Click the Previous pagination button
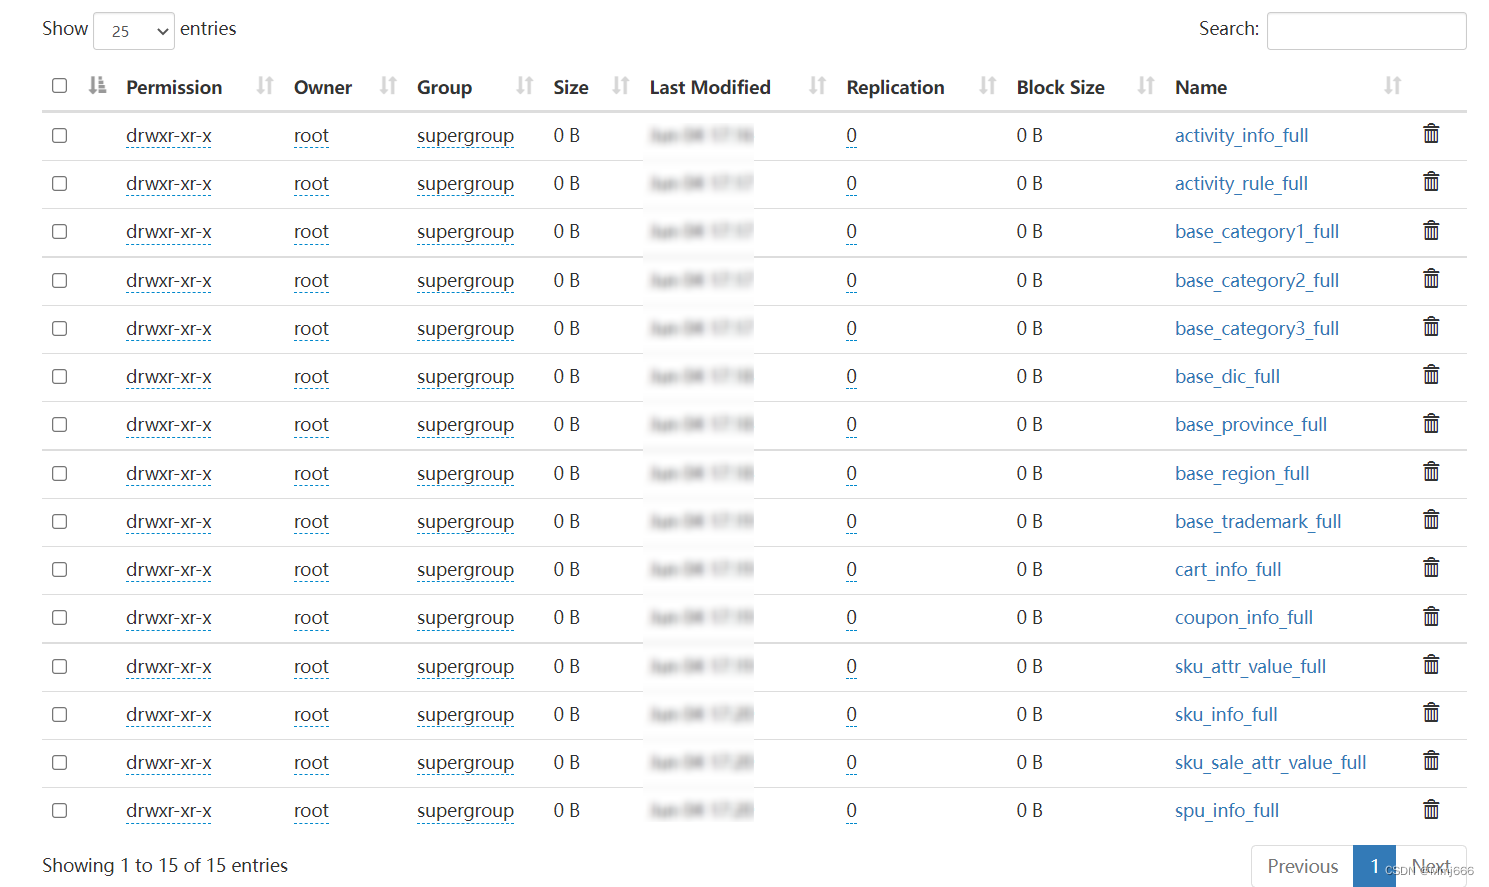The image size is (1489, 887). pos(1302,865)
